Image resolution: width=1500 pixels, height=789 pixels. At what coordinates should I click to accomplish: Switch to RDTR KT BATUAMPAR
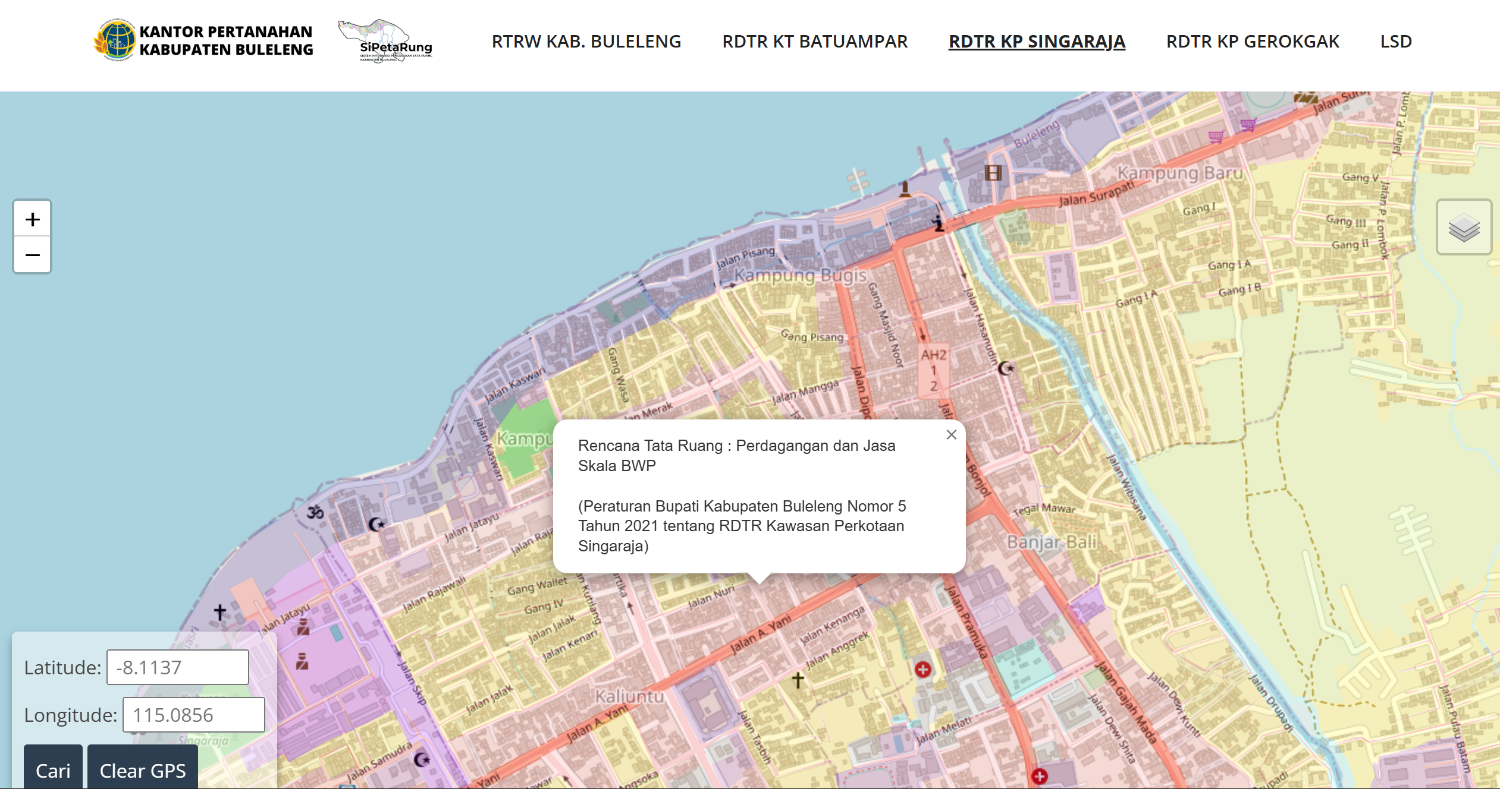click(x=815, y=41)
